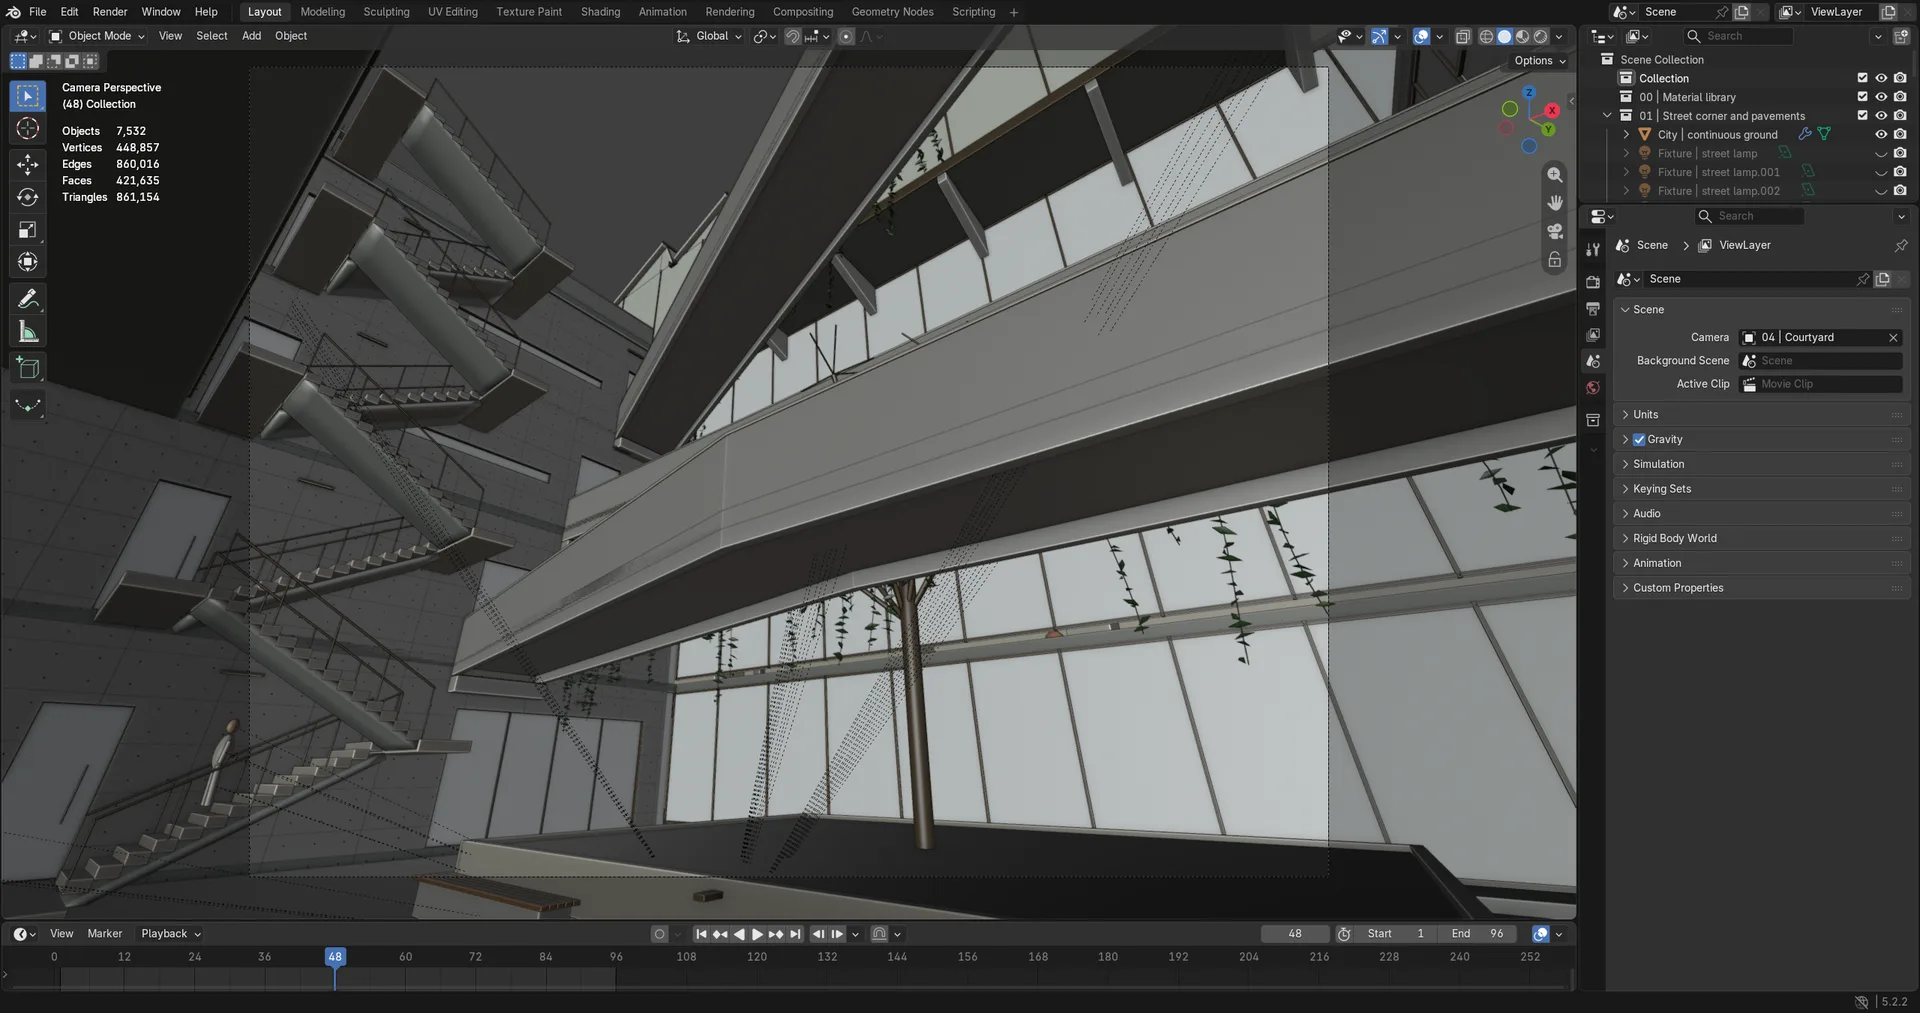Switch to the Shading workspace tab
This screenshot has width=1920, height=1013.
coord(600,12)
